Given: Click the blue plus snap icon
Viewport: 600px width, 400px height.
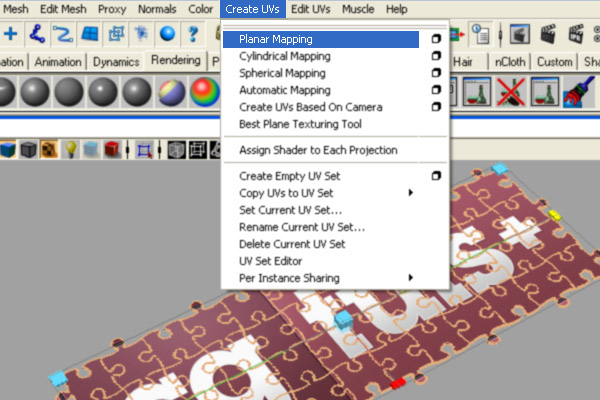Looking at the screenshot, I should click(11, 34).
